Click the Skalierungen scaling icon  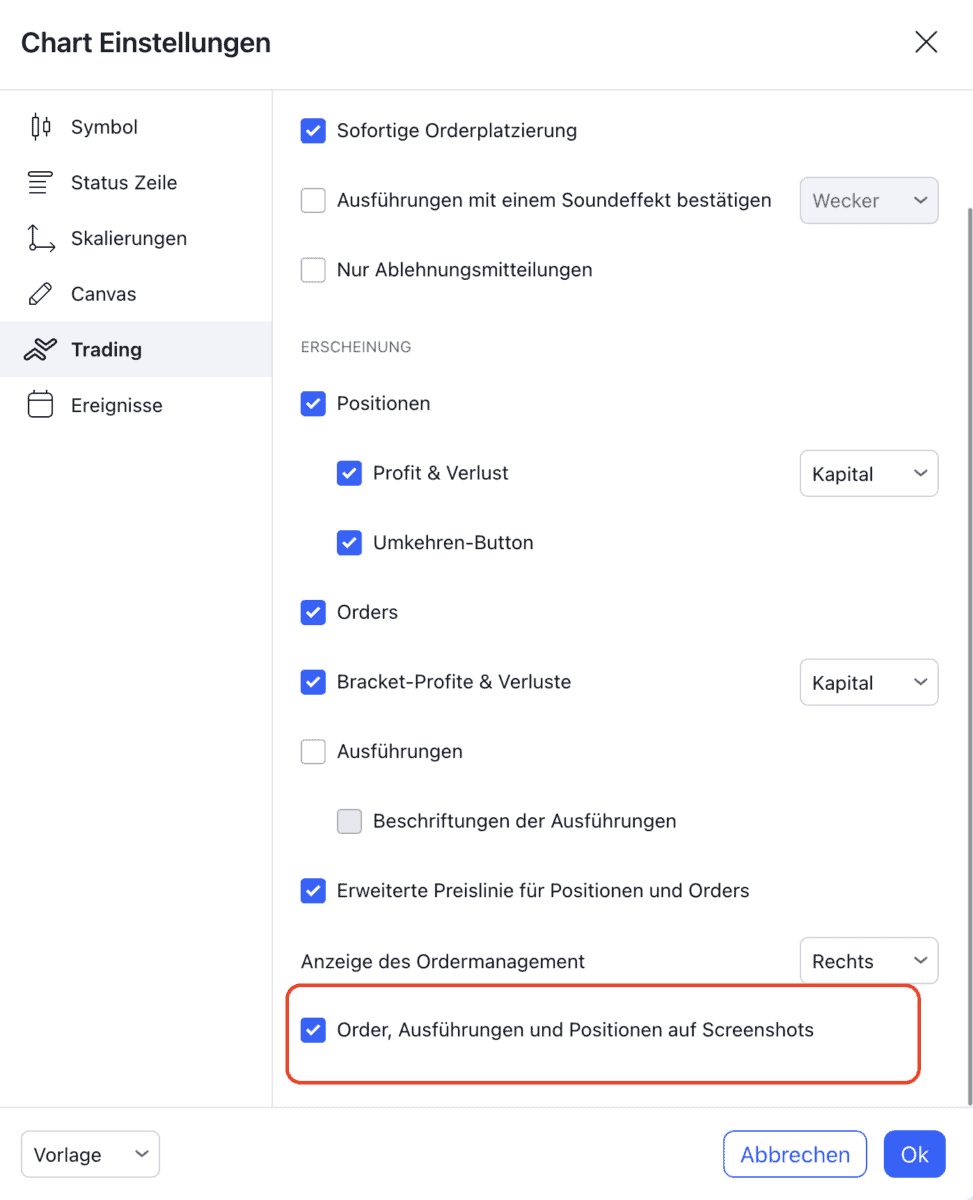[x=39, y=238]
